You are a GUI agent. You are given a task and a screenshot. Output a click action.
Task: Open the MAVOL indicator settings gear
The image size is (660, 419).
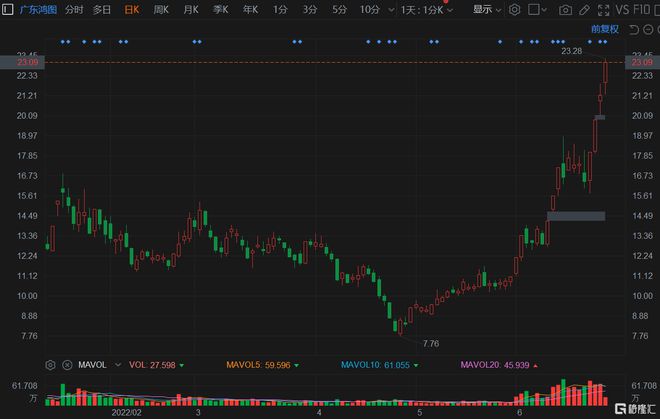(50, 365)
